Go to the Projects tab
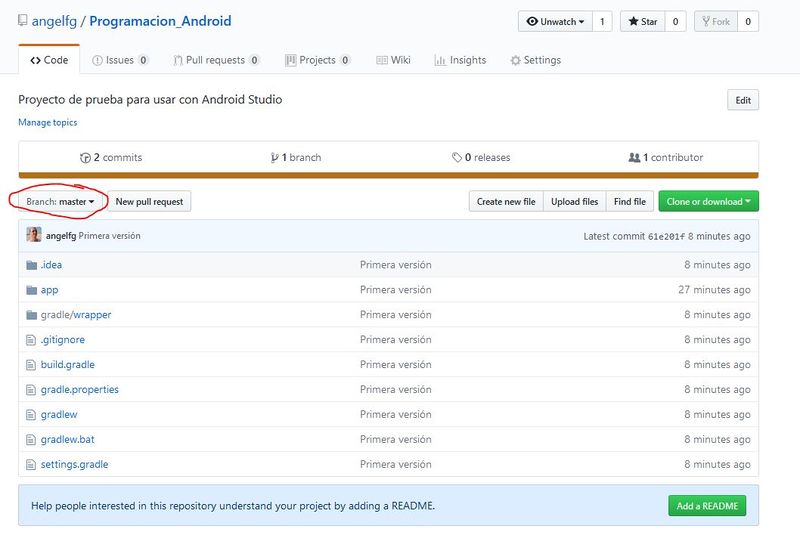Viewport: 800px width, 560px height. click(x=317, y=60)
